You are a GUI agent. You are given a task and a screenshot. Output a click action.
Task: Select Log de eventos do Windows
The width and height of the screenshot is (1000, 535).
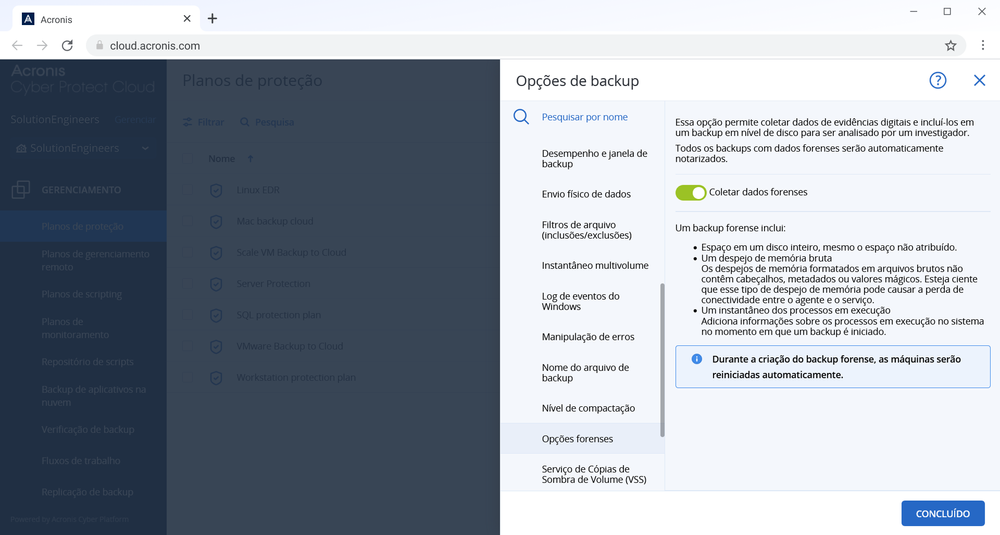tap(580, 301)
